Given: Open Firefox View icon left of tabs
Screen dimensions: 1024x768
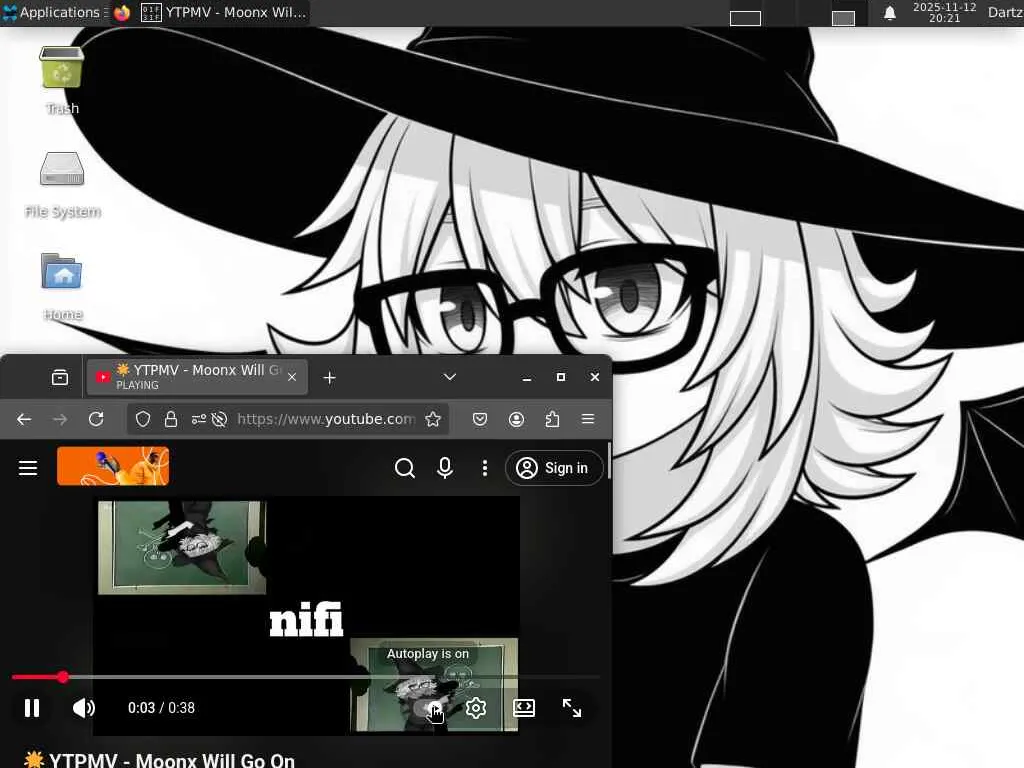Looking at the screenshot, I should tap(60, 377).
